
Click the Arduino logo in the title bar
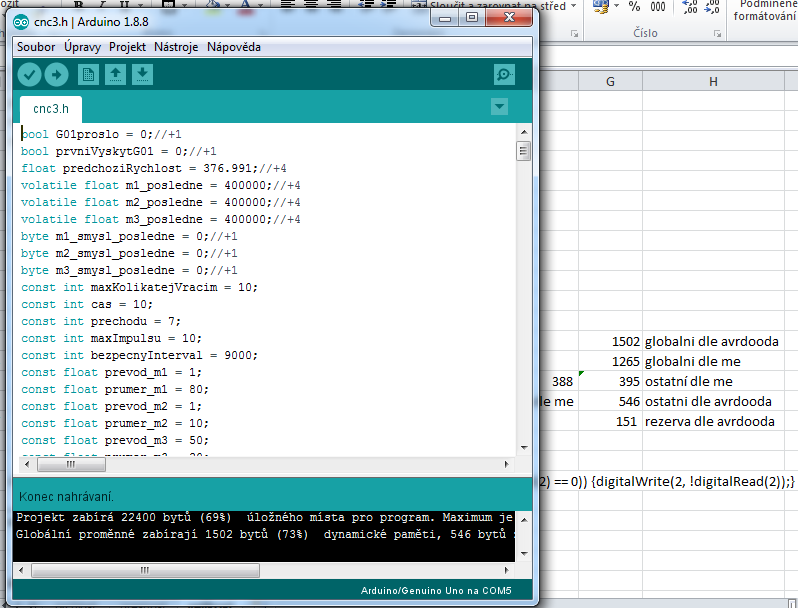[21, 22]
